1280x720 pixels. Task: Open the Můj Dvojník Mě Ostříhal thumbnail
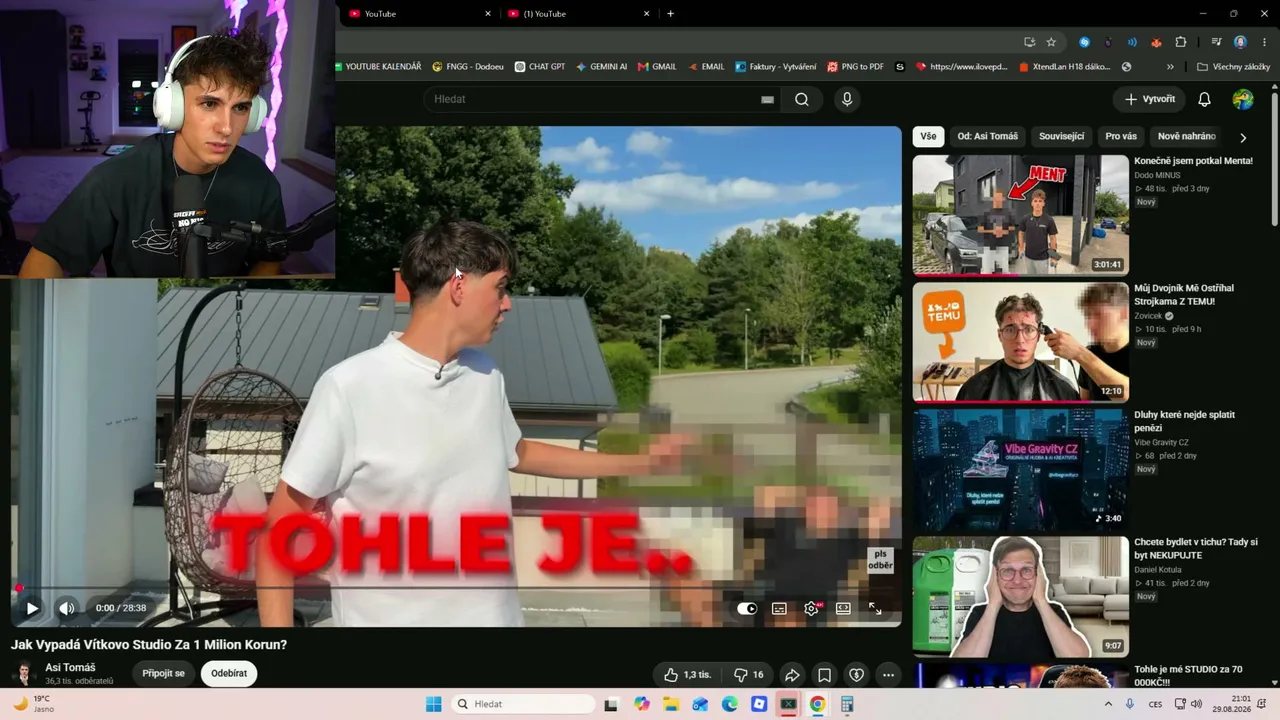point(1020,342)
